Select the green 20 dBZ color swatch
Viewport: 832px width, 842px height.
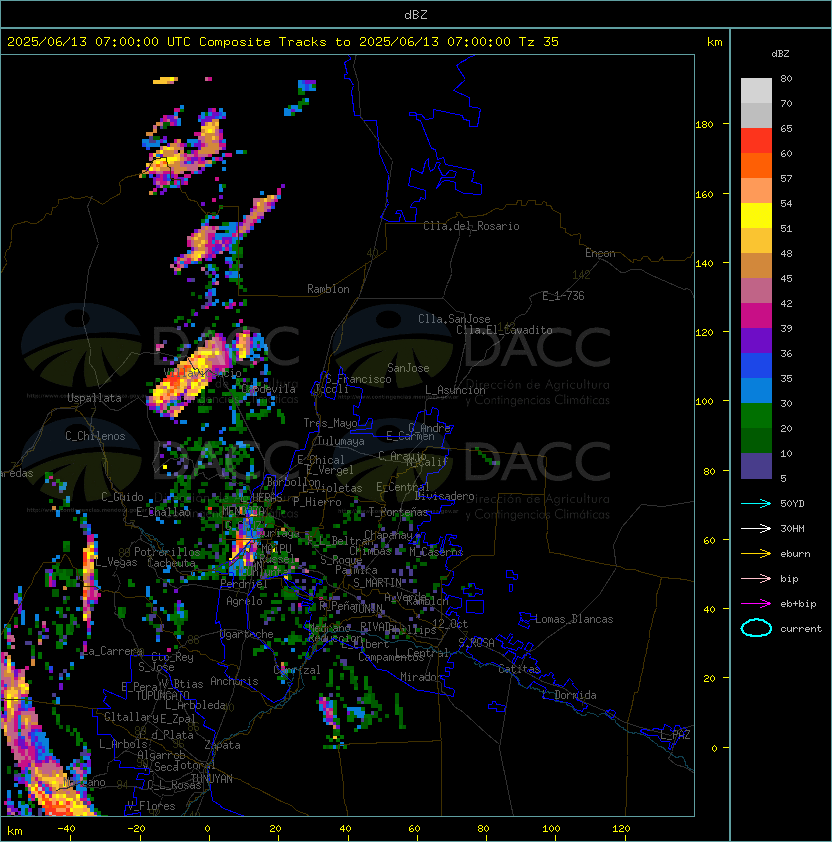[x=756, y=416]
